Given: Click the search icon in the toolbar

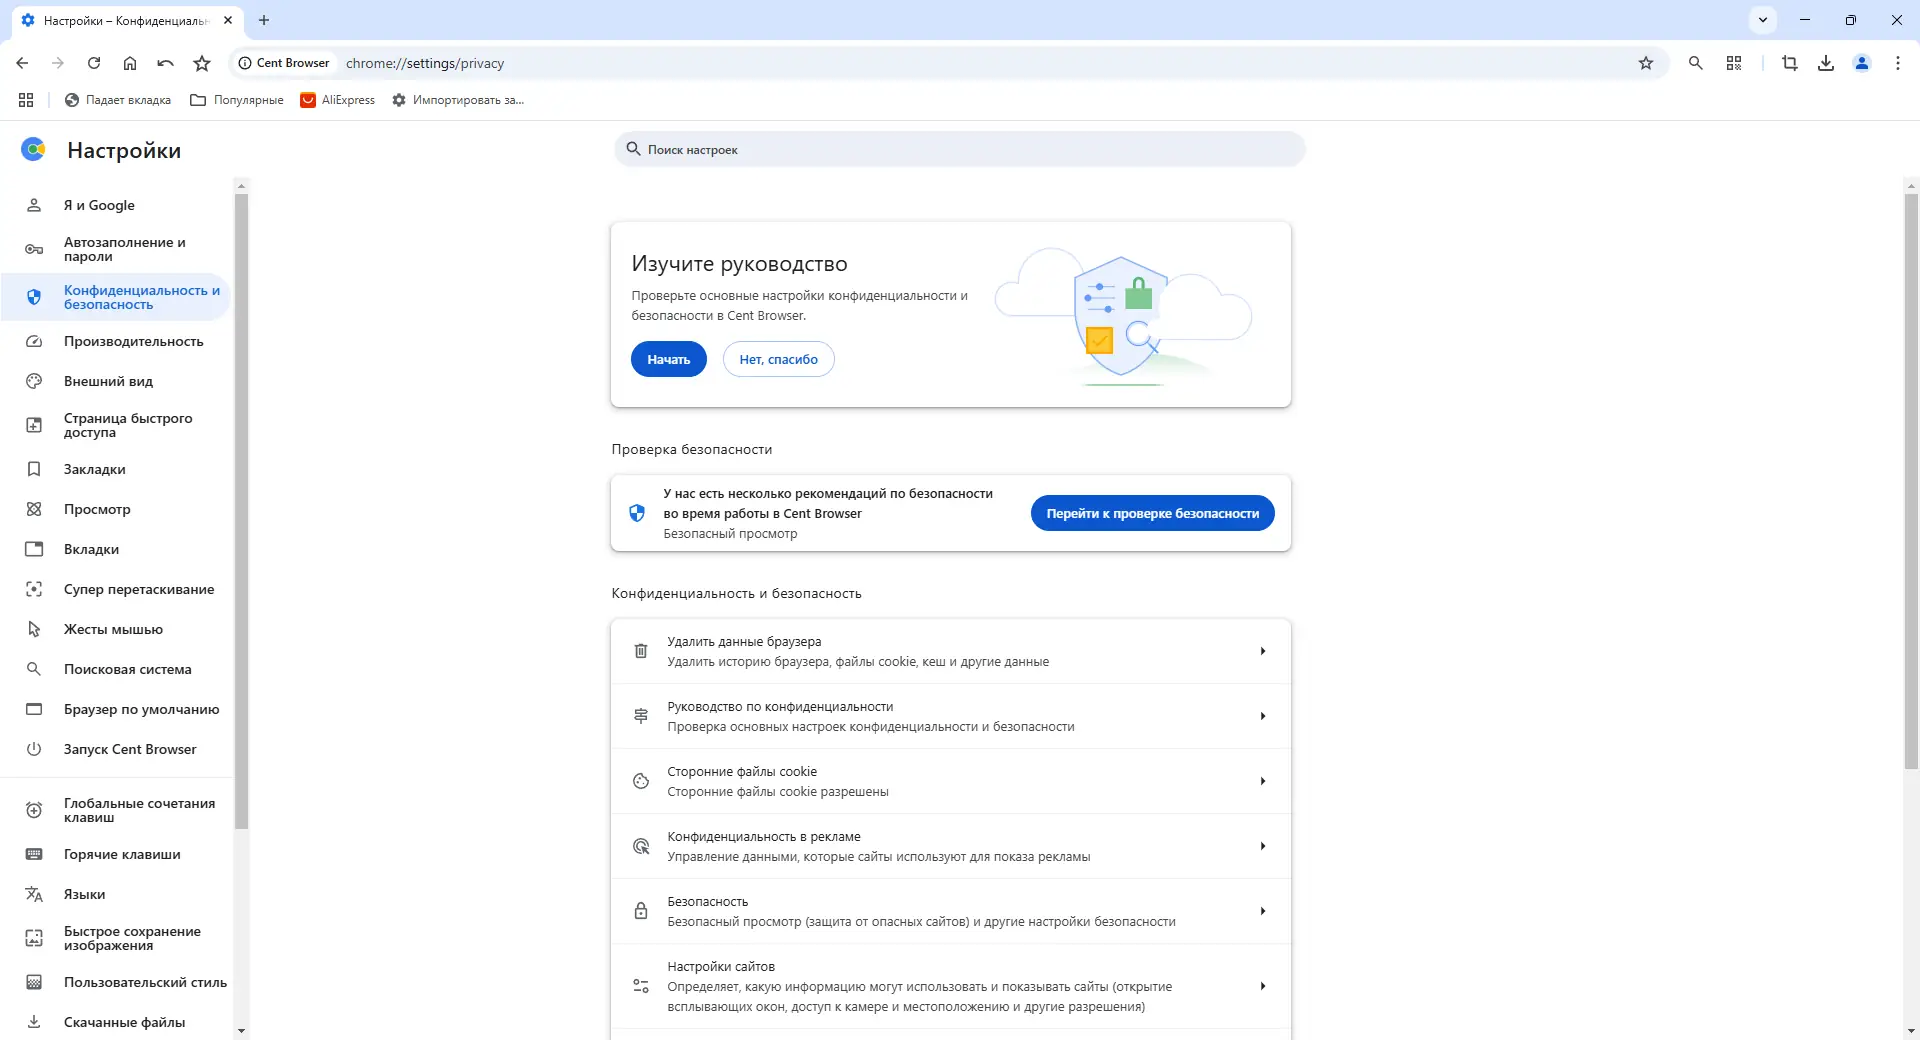Looking at the screenshot, I should point(1695,63).
